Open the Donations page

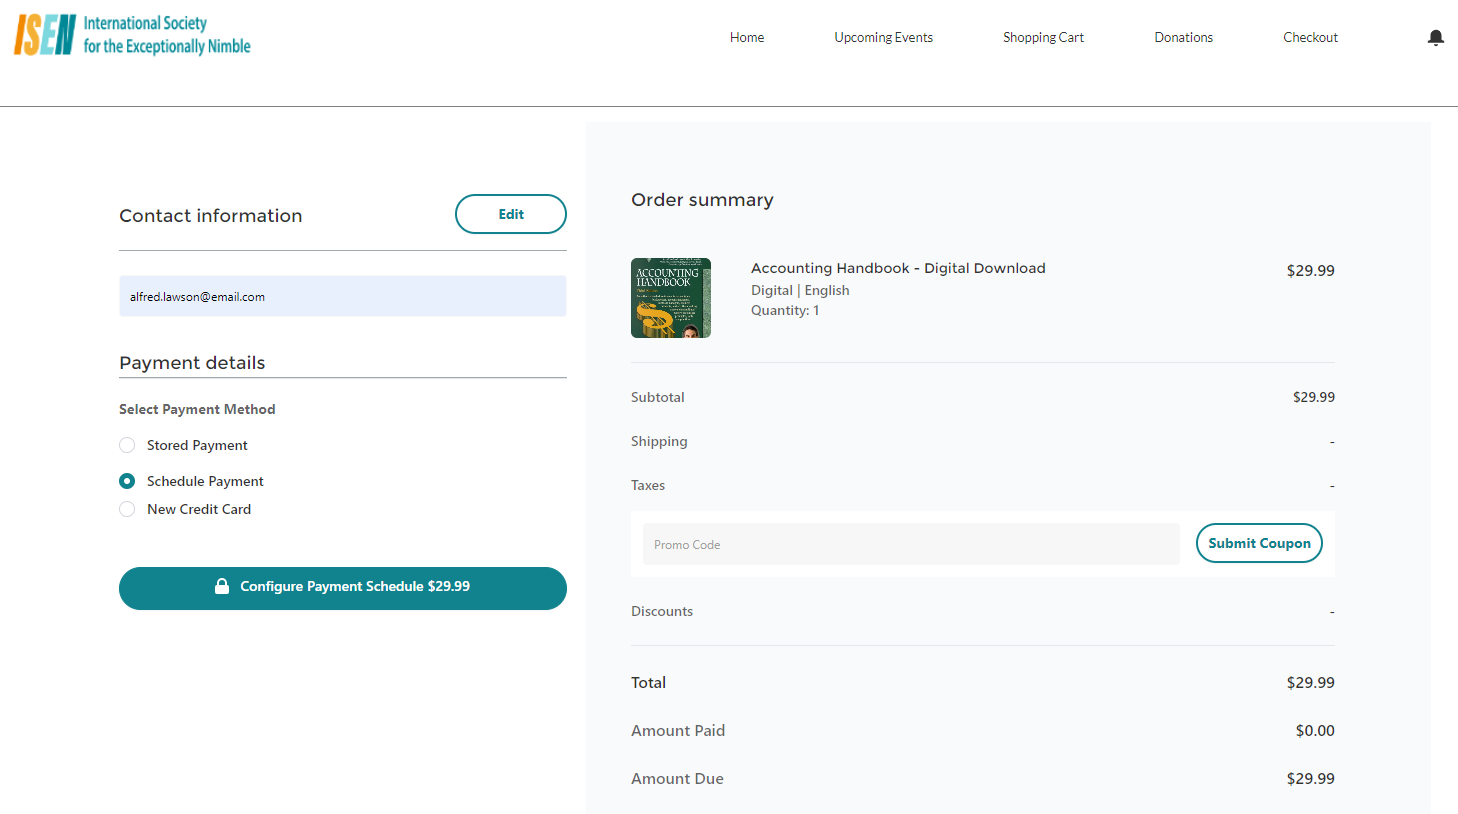(1183, 37)
